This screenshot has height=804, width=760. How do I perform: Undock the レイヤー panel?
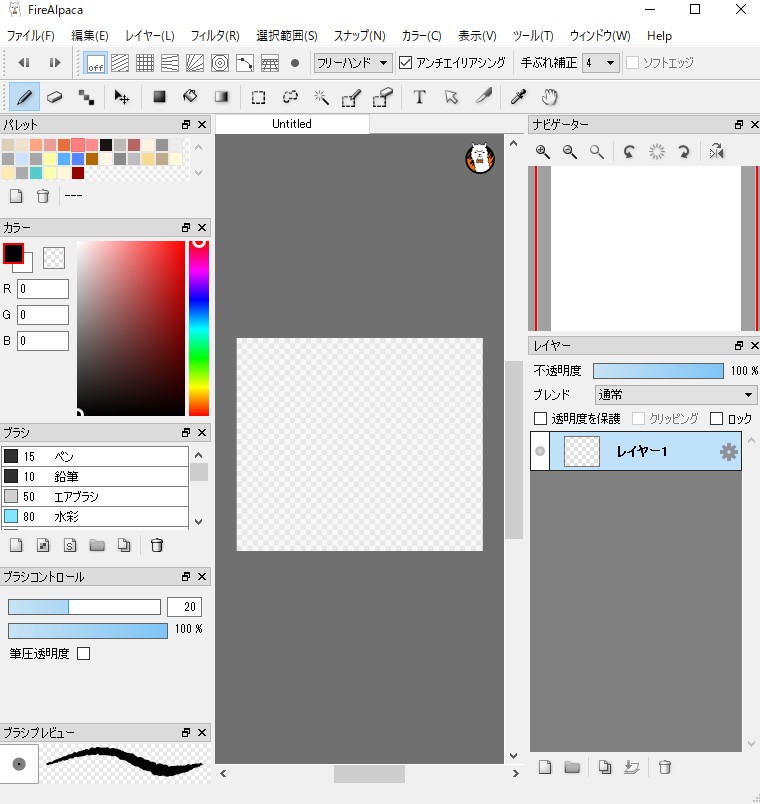(x=738, y=345)
